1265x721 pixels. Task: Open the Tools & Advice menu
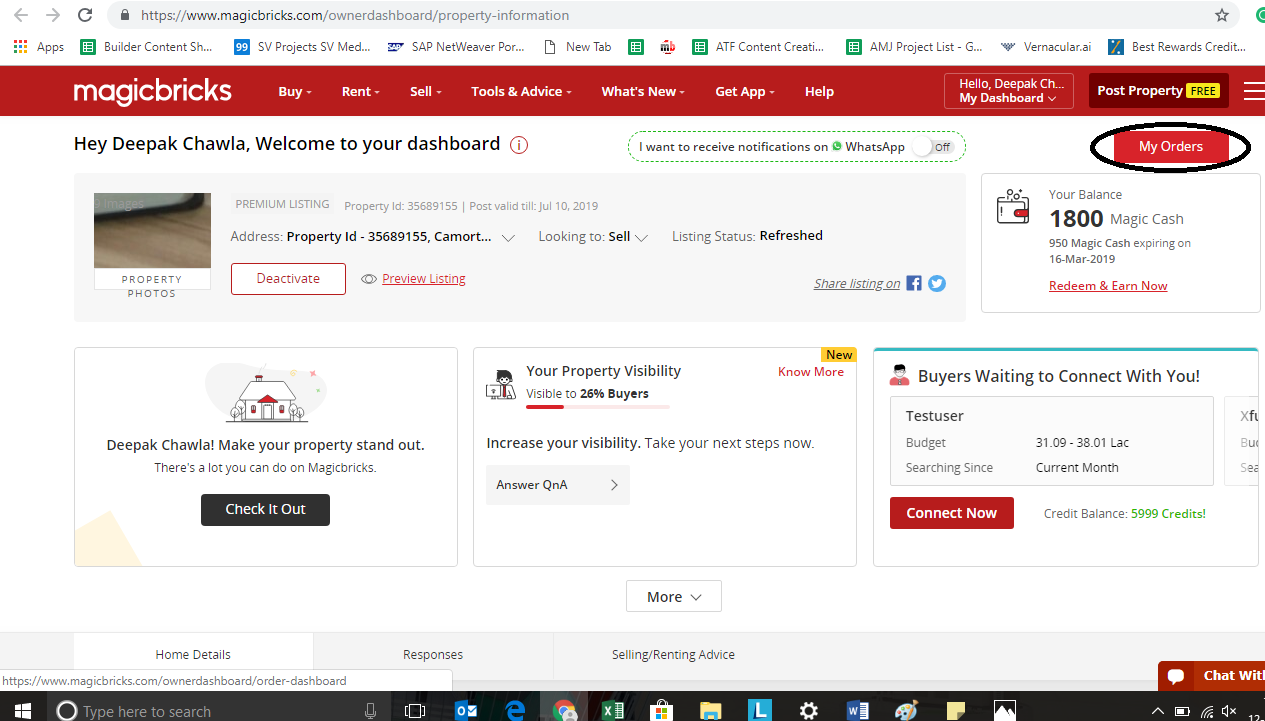pos(521,91)
